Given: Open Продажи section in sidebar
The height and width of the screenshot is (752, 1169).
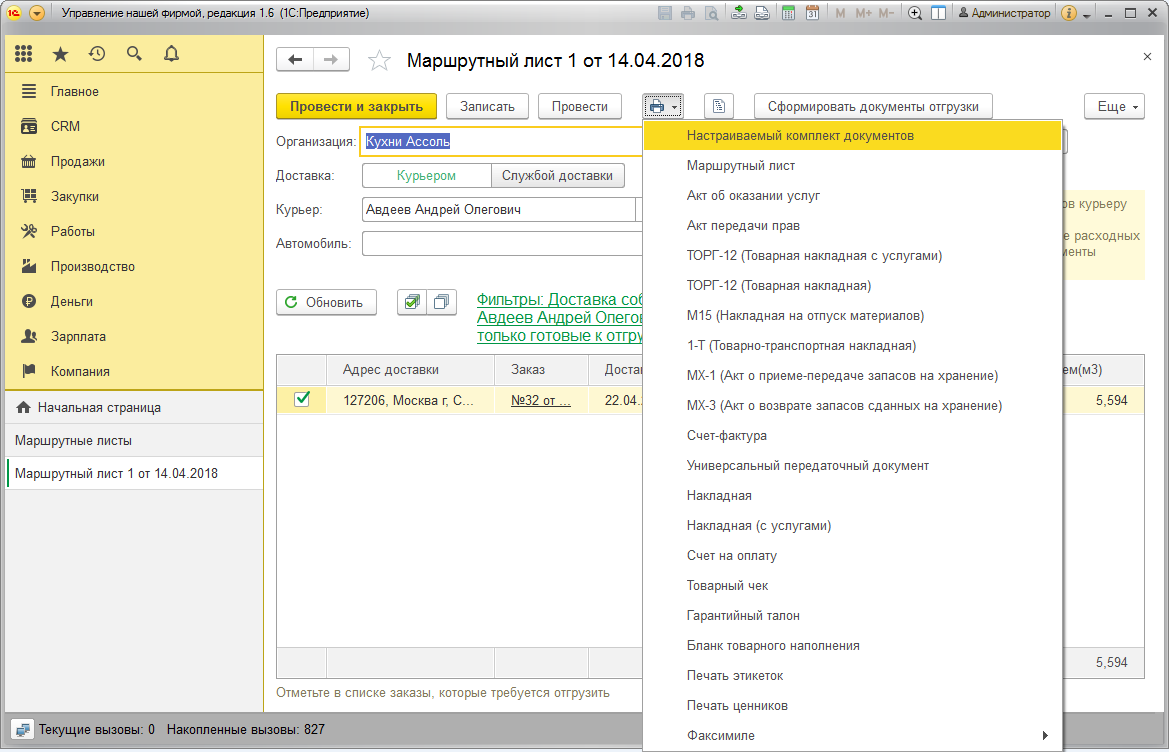Looking at the screenshot, I should pos(134,162).
